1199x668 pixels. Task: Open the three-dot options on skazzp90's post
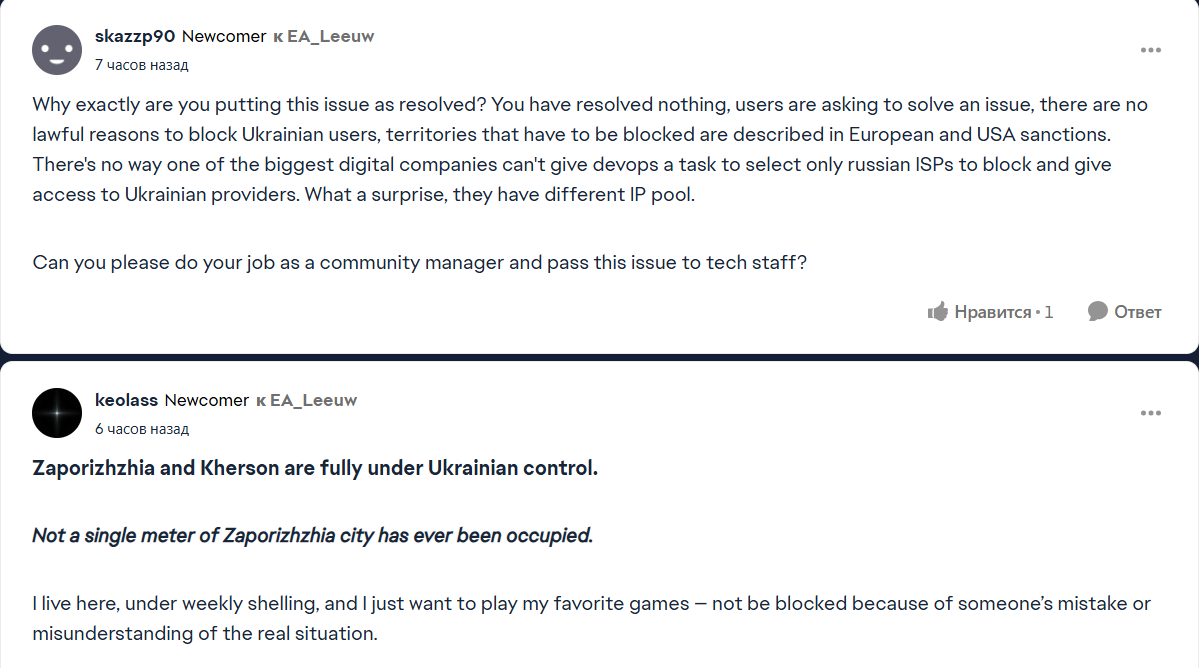pyautogui.click(x=1151, y=50)
